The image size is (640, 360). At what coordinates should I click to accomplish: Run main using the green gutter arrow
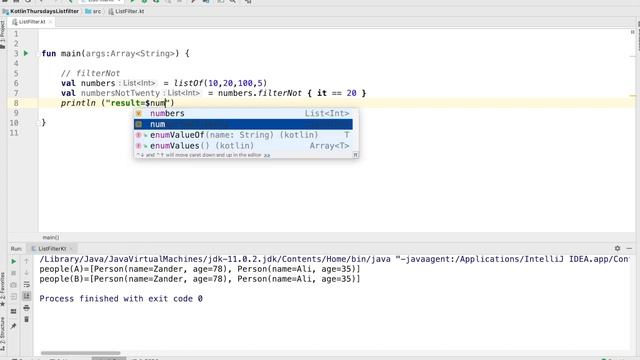coord(26,53)
